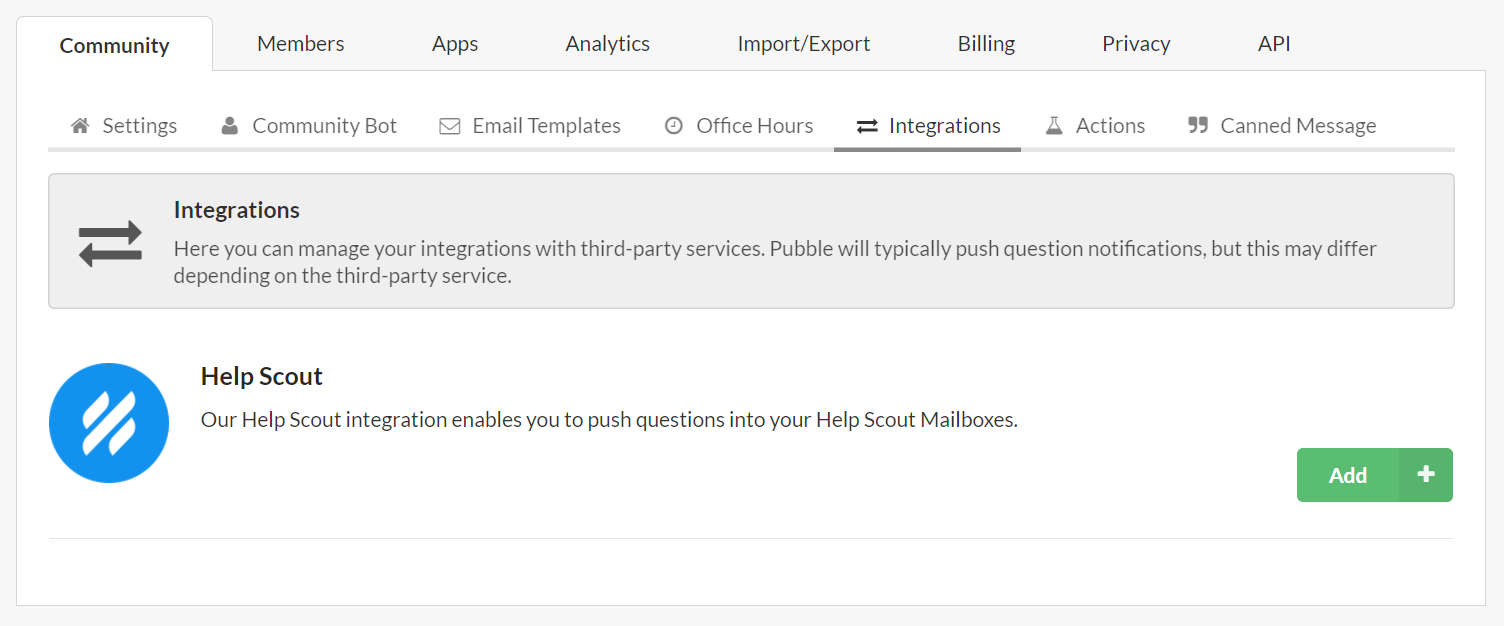Image resolution: width=1504 pixels, height=626 pixels.
Task: Select the person icon next to Community Bot
Action: [x=229, y=125]
